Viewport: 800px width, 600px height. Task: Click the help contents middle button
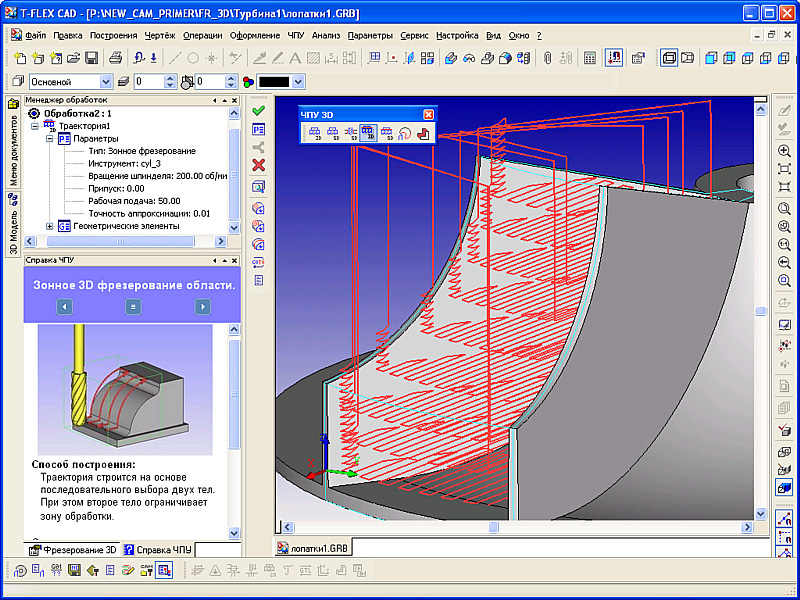tap(133, 307)
